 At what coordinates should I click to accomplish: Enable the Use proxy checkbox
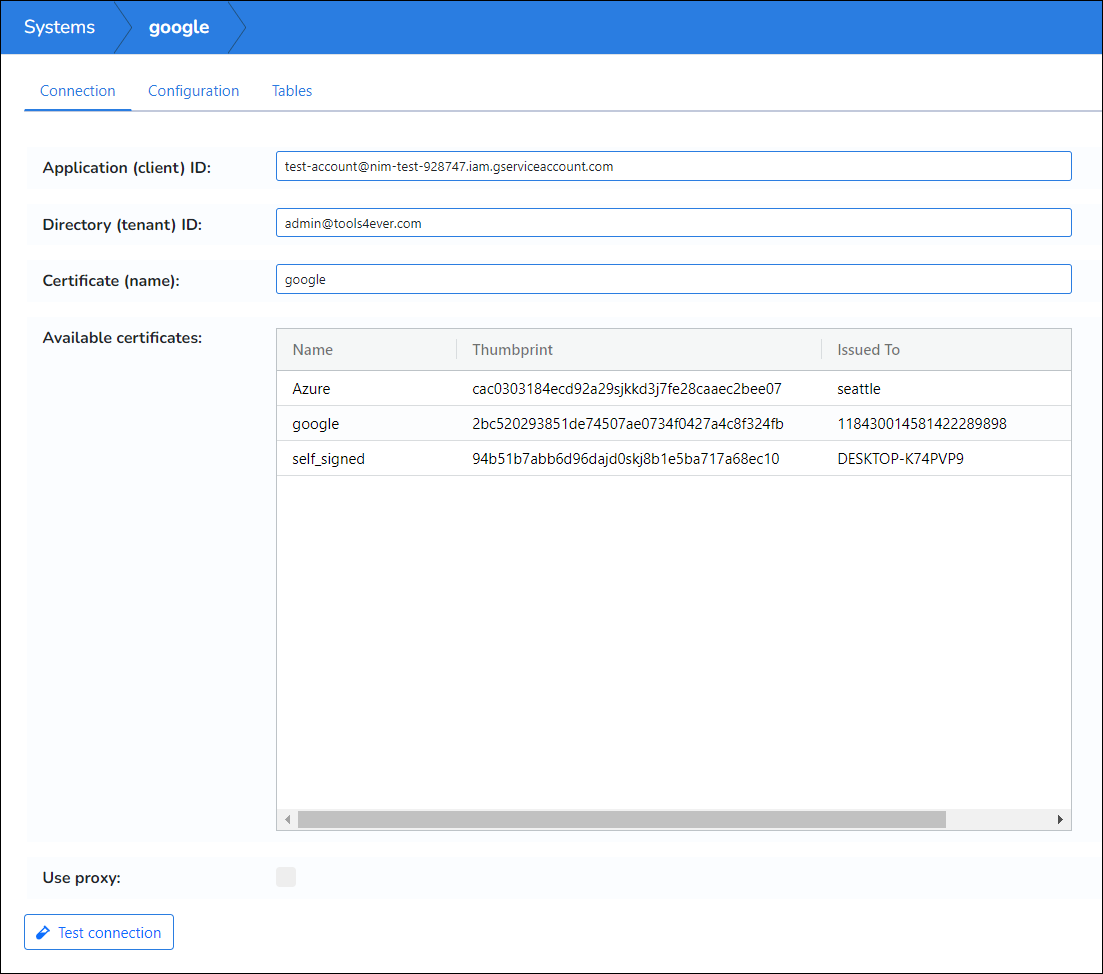tap(286, 878)
